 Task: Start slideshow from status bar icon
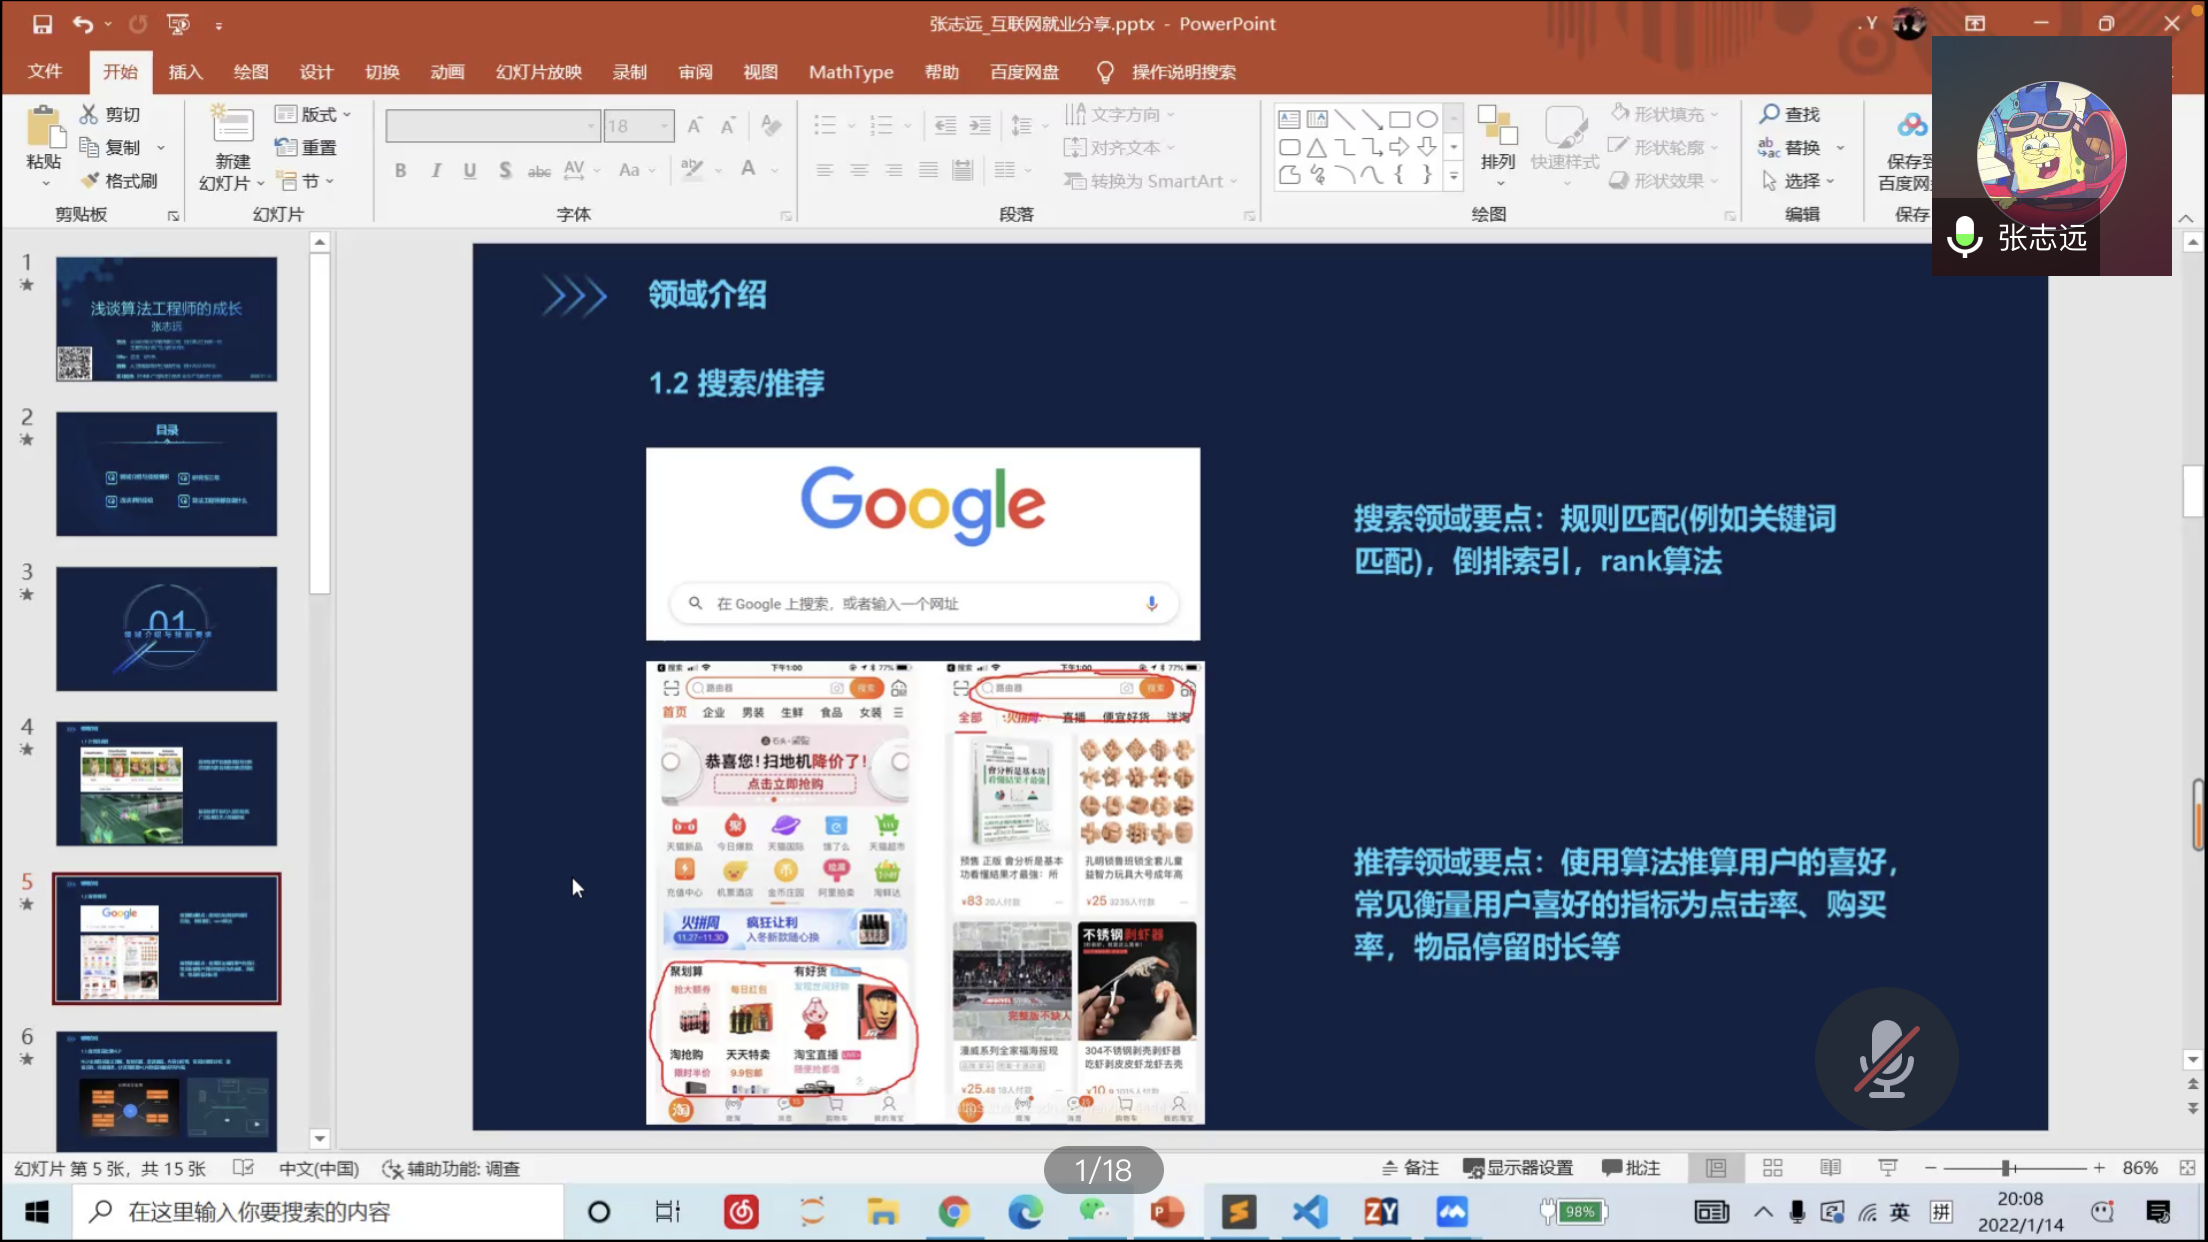point(1887,1168)
